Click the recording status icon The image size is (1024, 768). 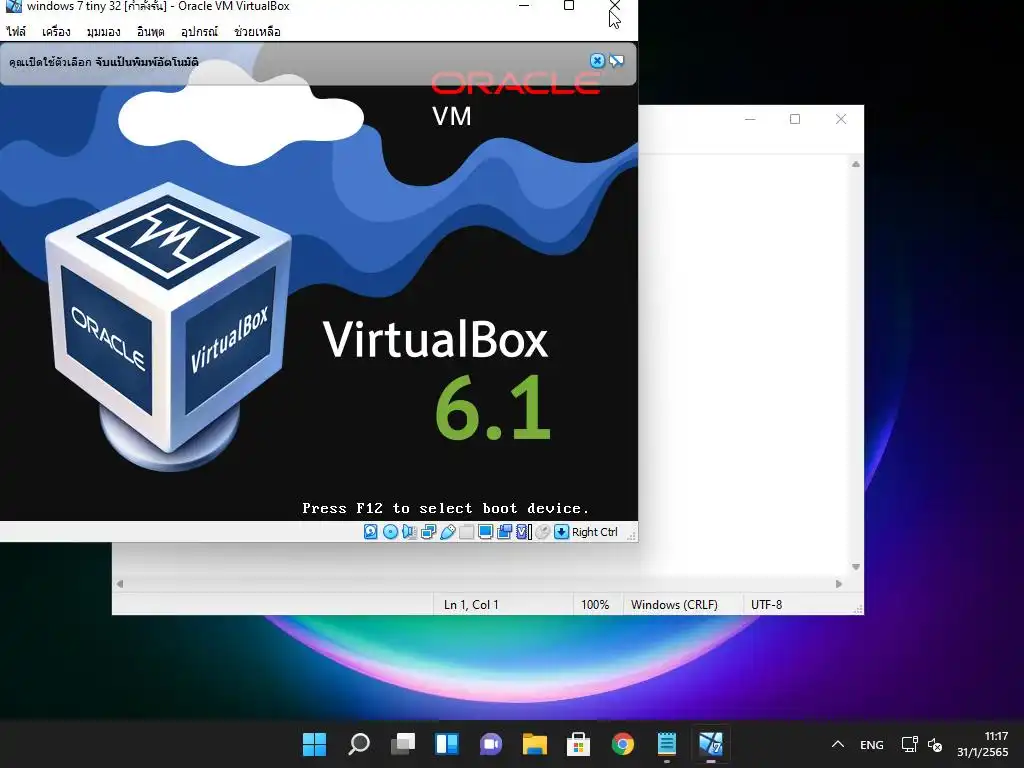504,532
